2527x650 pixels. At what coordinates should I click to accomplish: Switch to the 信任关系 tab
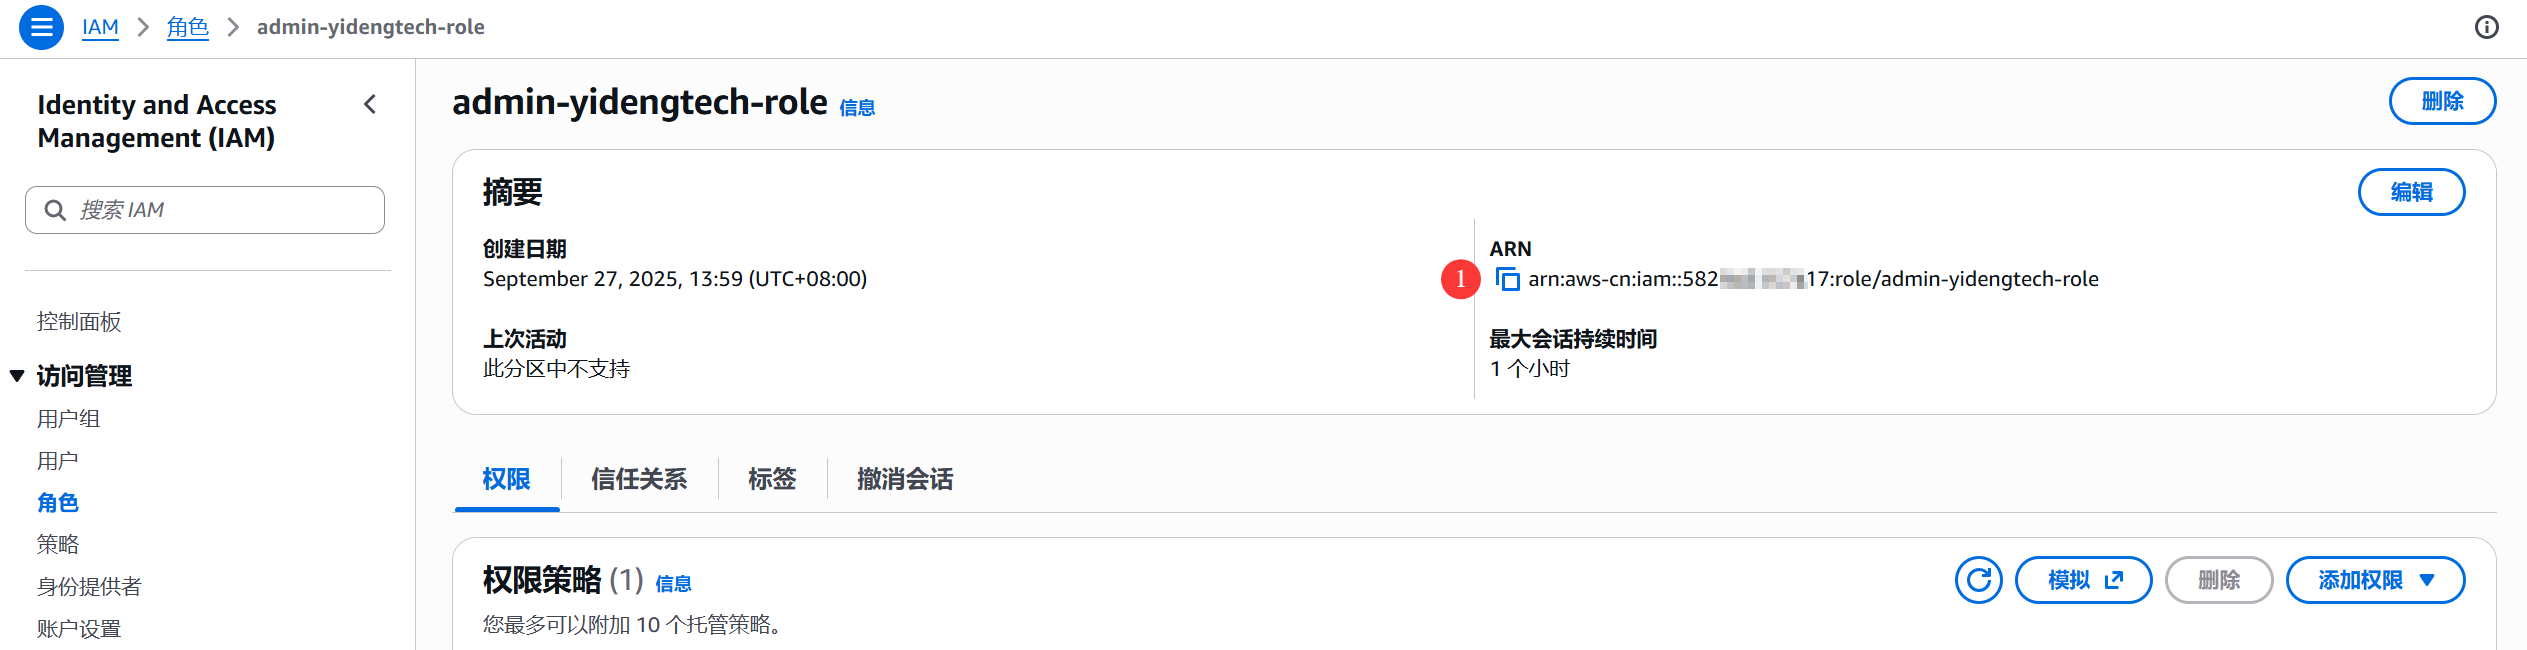[x=639, y=479]
